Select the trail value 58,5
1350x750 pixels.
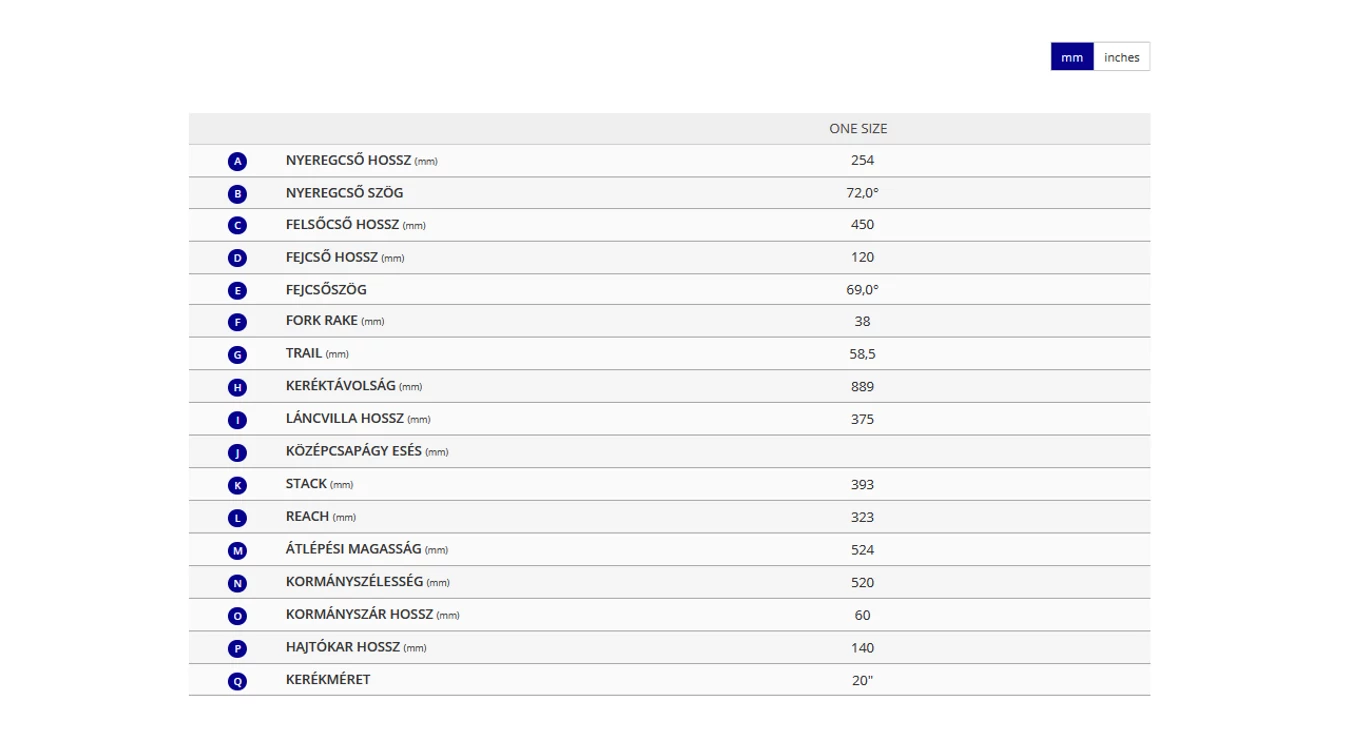click(x=862, y=354)
